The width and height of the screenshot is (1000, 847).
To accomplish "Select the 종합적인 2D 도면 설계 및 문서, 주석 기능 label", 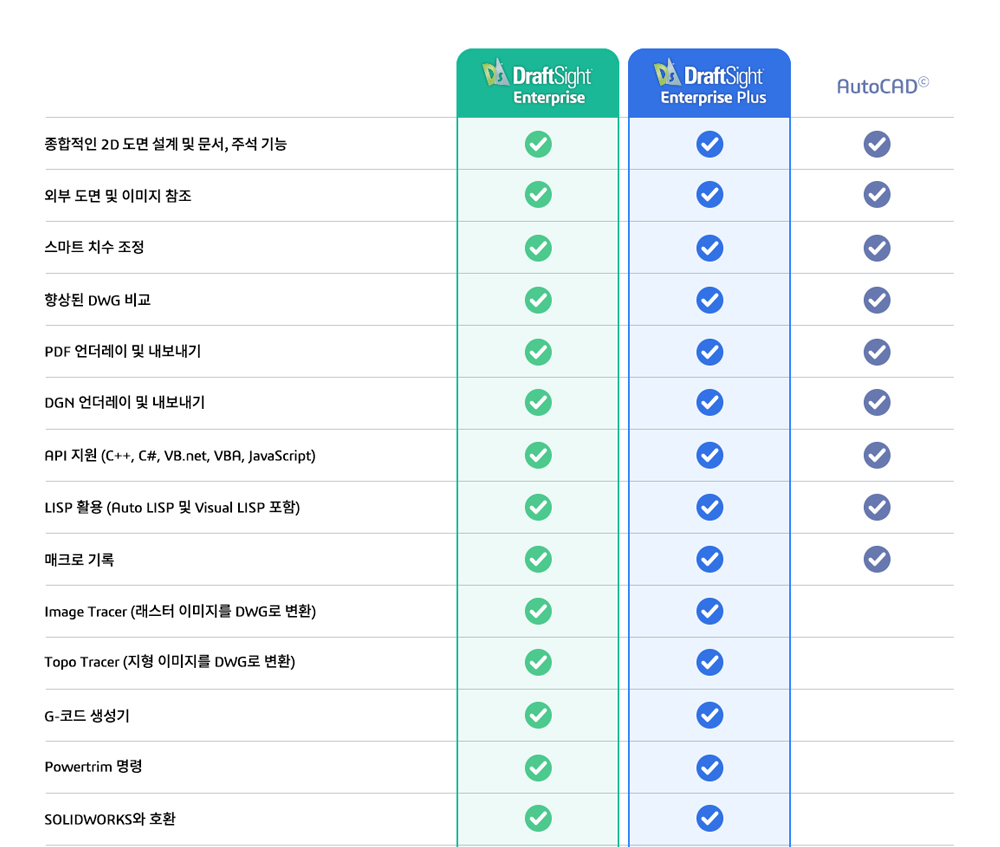I will click(x=166, y=144).
